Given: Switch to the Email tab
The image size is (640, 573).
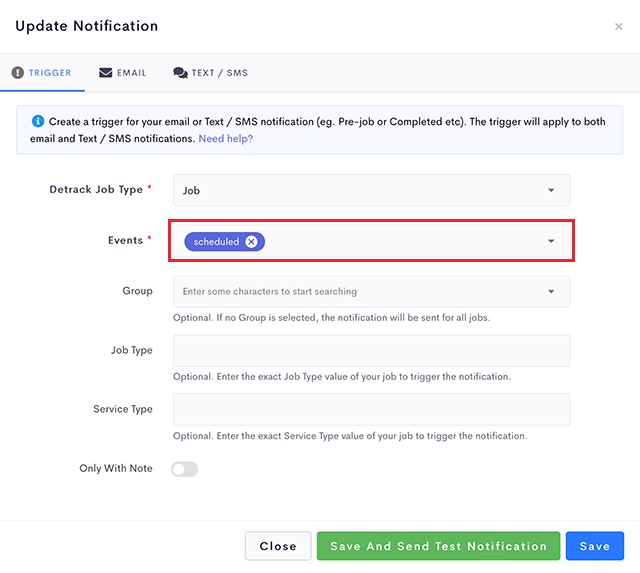Looking at the screenshot, I should (122, 73).
